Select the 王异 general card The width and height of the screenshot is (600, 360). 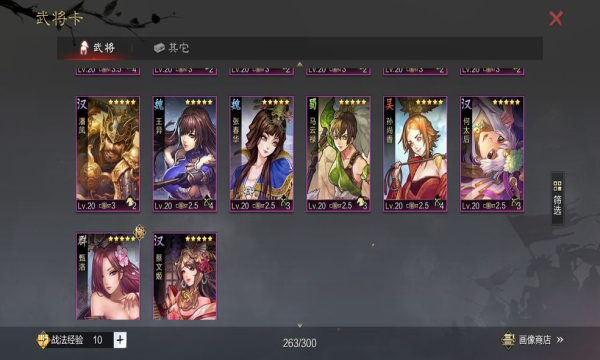185,154
